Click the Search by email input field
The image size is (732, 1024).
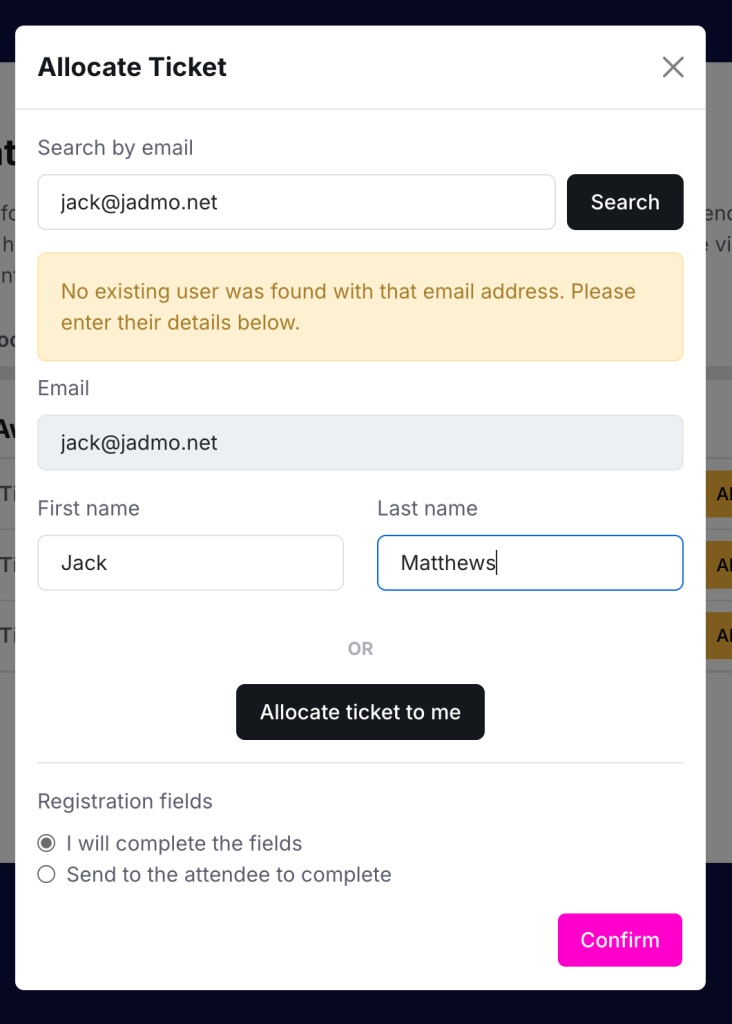pos(296,202)
